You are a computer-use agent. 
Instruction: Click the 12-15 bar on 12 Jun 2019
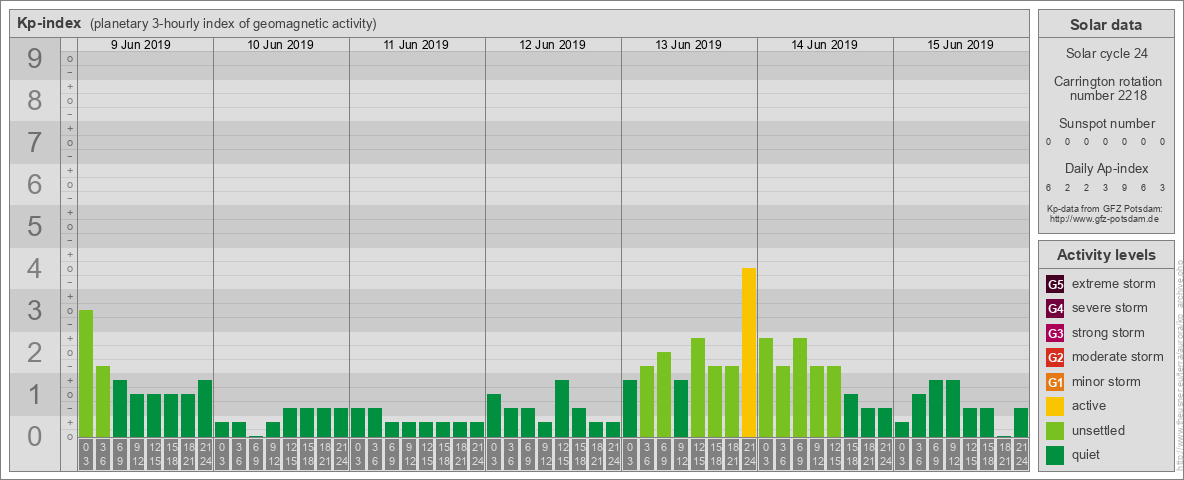(562, 408)
